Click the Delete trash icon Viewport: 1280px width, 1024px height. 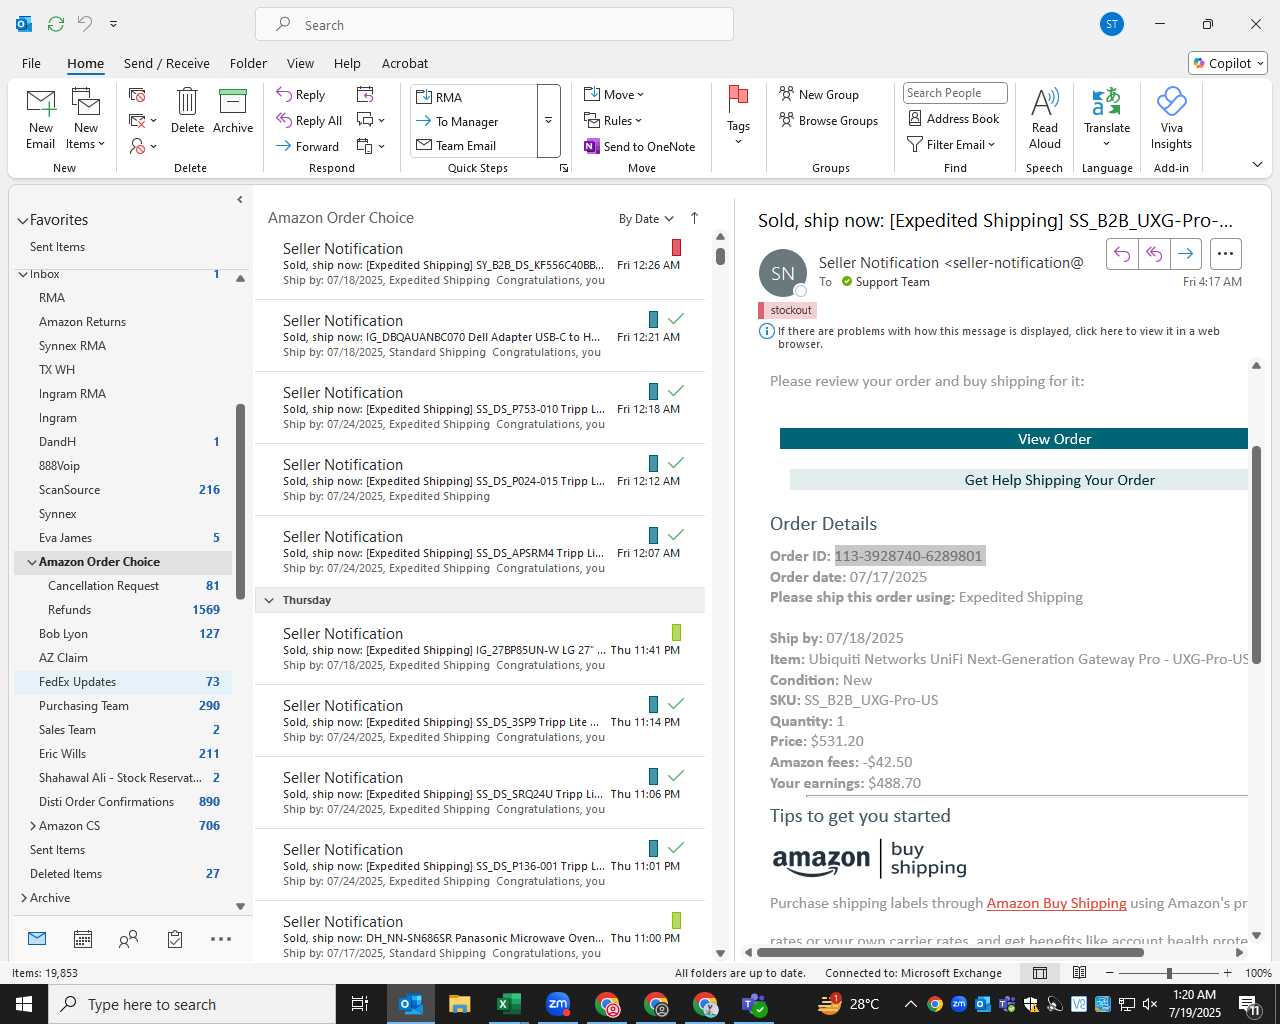click(187, 110)
